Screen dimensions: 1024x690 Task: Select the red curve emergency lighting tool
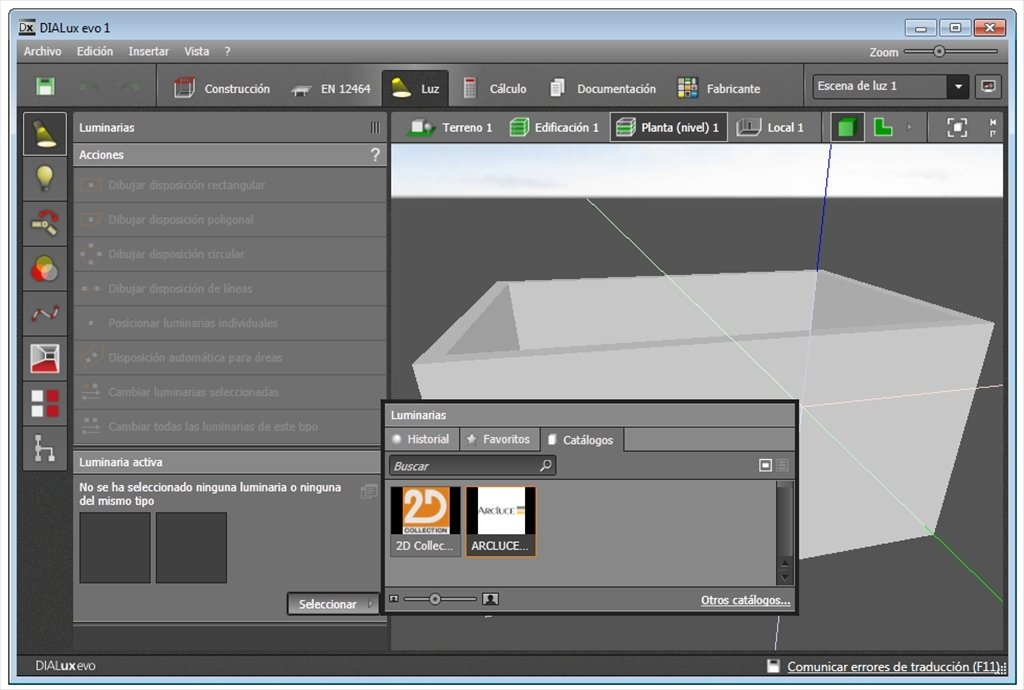44,313
